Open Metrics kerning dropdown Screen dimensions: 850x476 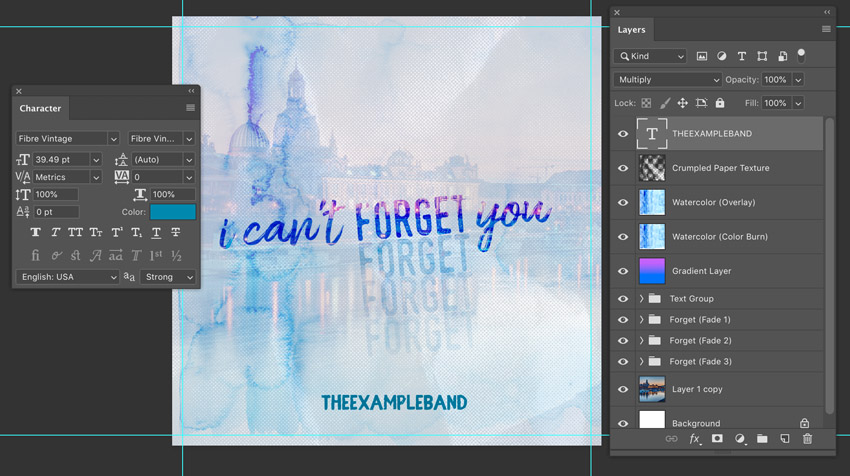(96, 177)
